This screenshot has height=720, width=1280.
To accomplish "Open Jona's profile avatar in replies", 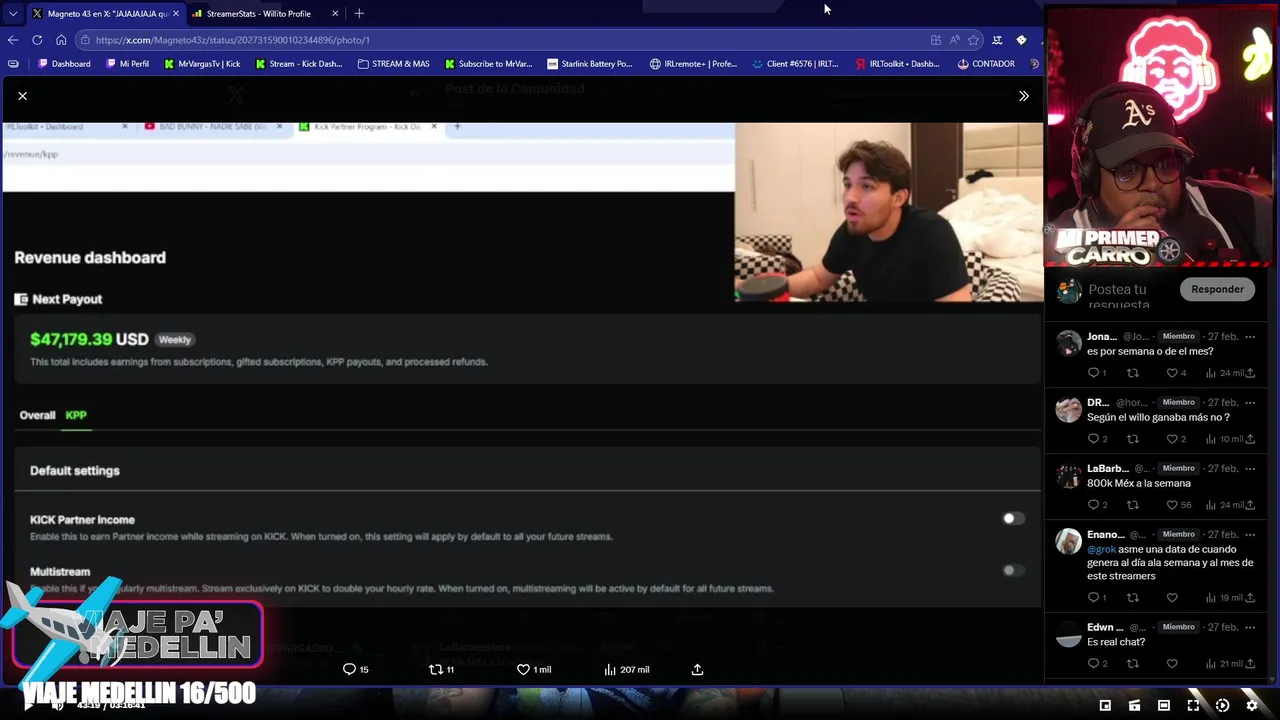I will coord(1068,344).
